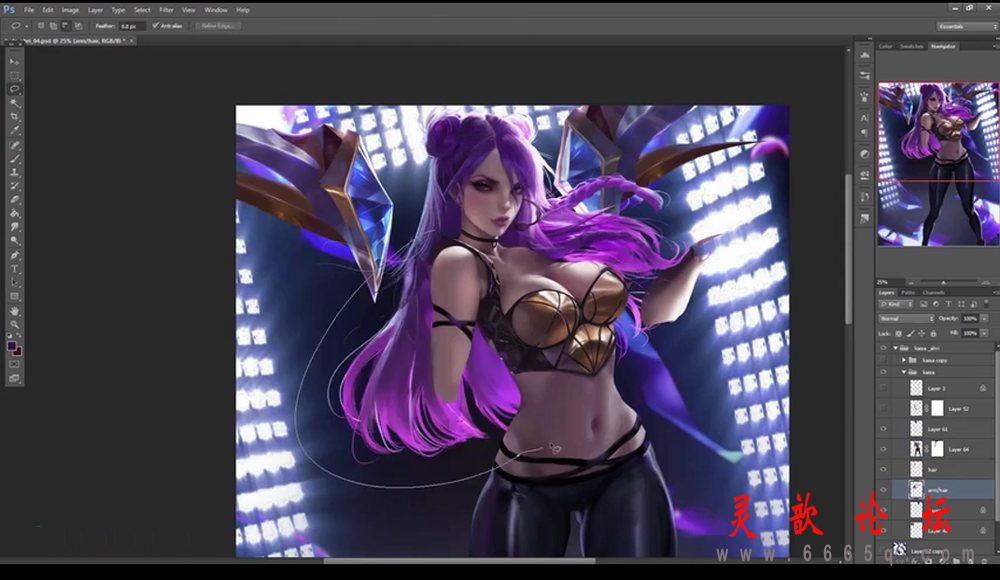Open the Opacity slider dropdown arrow
Viewport: 1000px width, 580px height.
[x=984, y=318]
